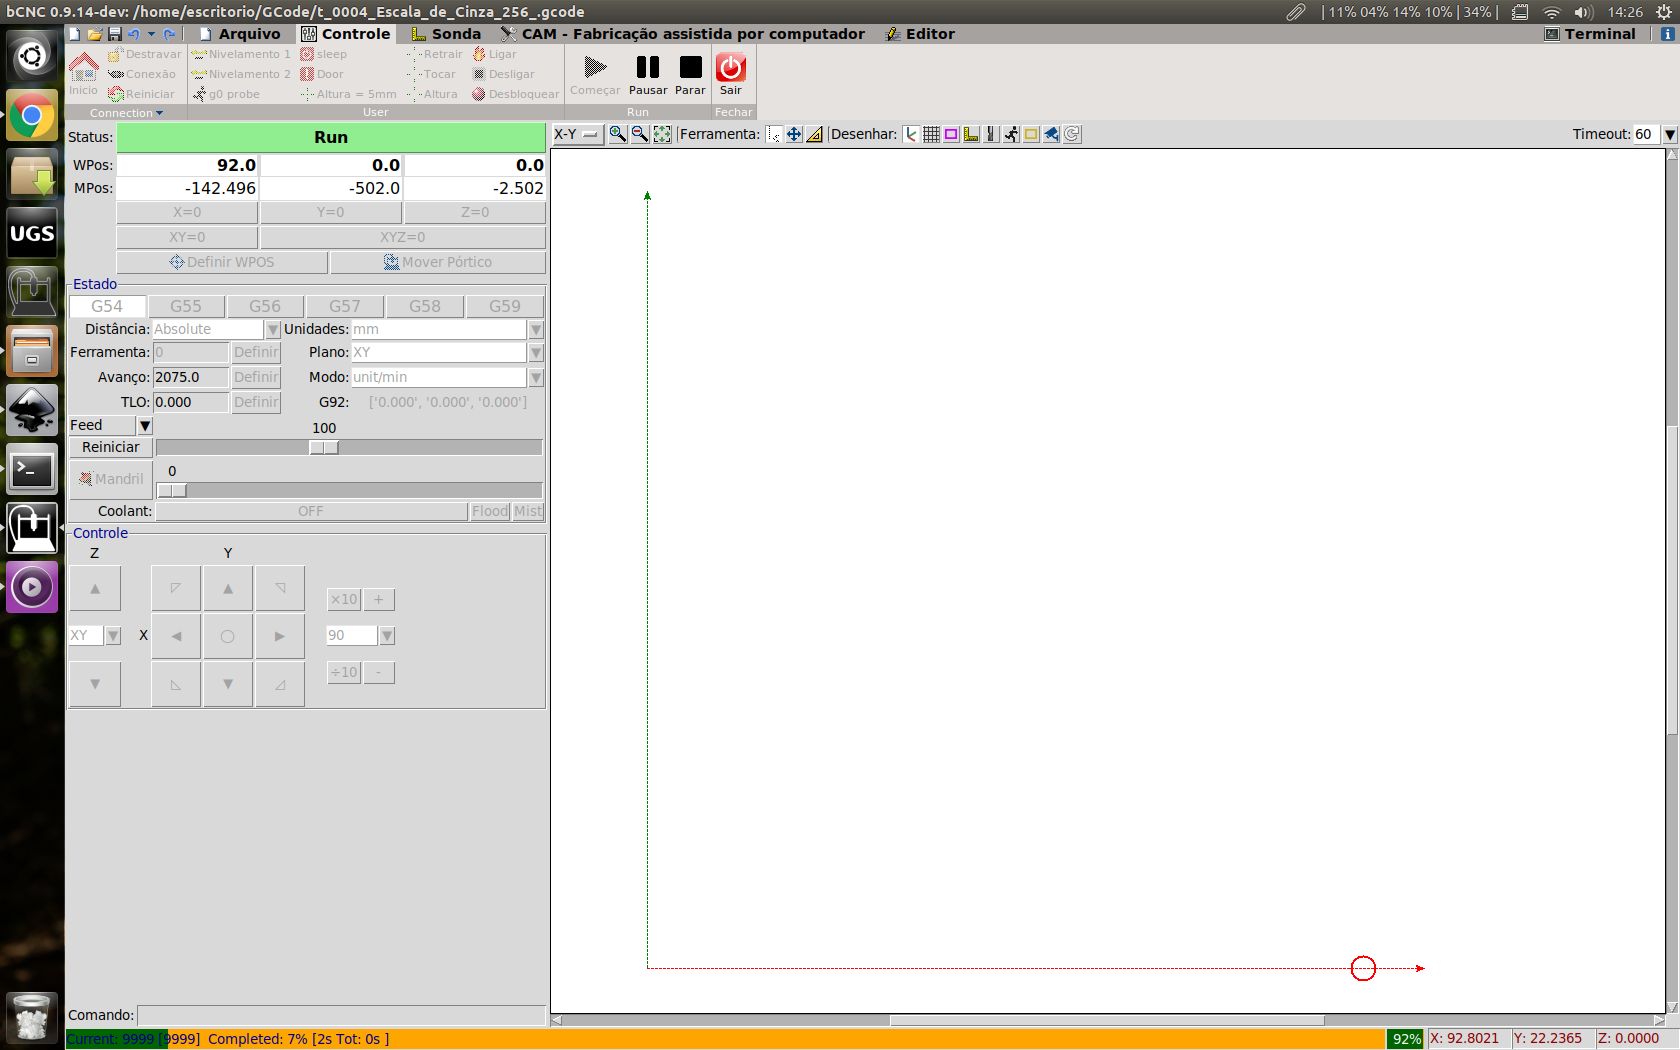Click the feed override slider handle
Screen dimensions: 1680x1050
coord(324,448)
